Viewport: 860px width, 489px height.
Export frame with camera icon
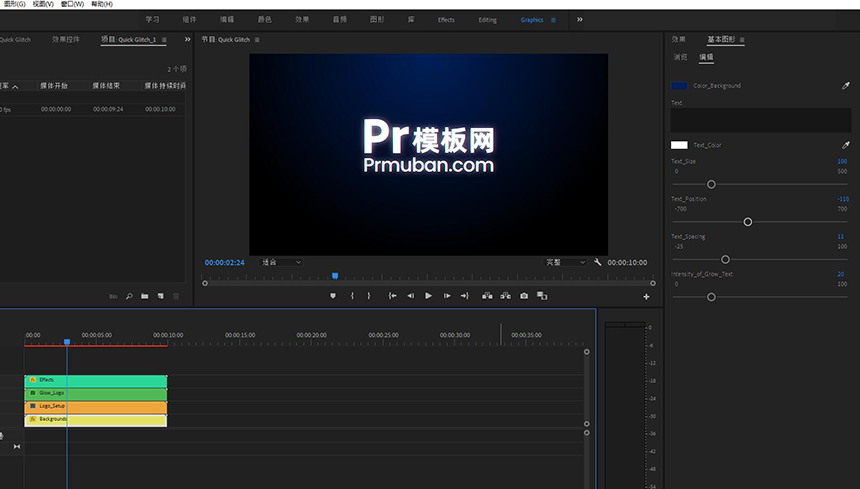(x=524, y=296)
